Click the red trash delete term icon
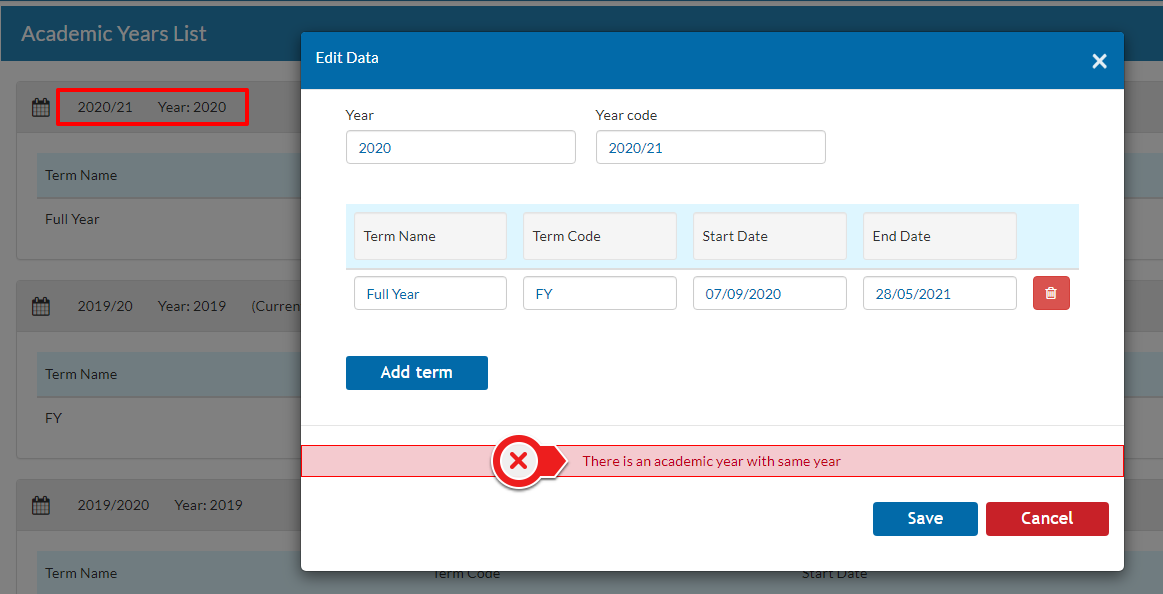 (1051, 293)
